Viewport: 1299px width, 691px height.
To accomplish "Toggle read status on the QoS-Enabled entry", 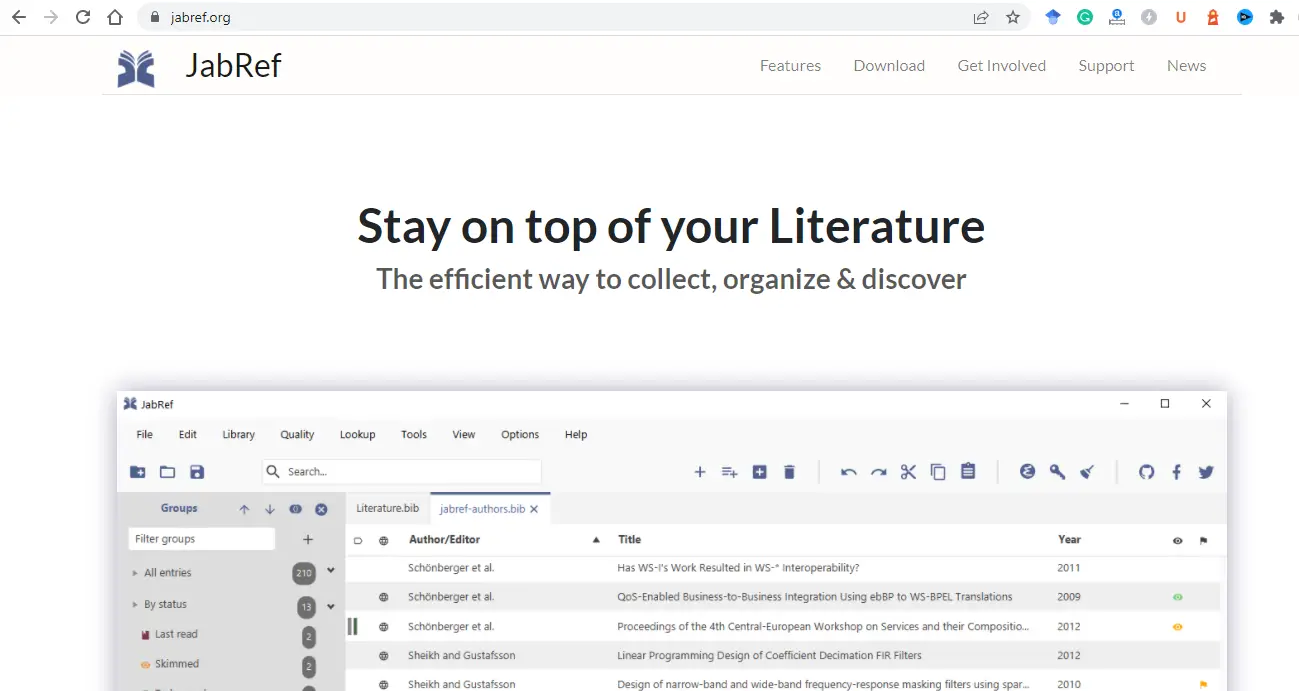I will pyautogui.click(x=1178, y=597).
